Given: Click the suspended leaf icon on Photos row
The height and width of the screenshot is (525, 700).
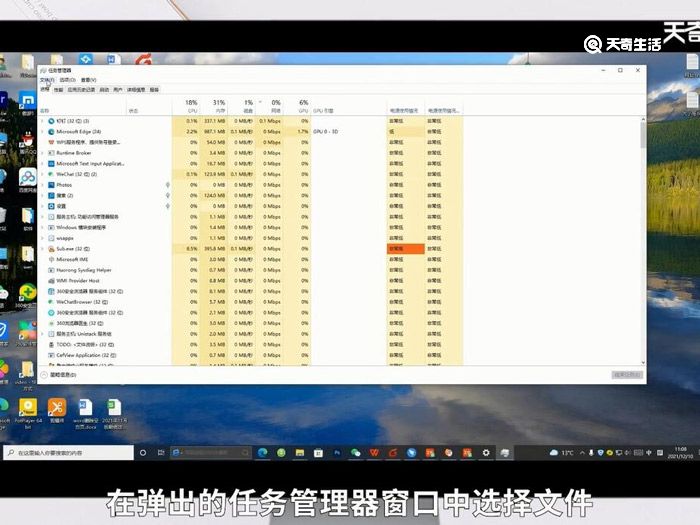Looking at the screenshot, I should [168, 185].
